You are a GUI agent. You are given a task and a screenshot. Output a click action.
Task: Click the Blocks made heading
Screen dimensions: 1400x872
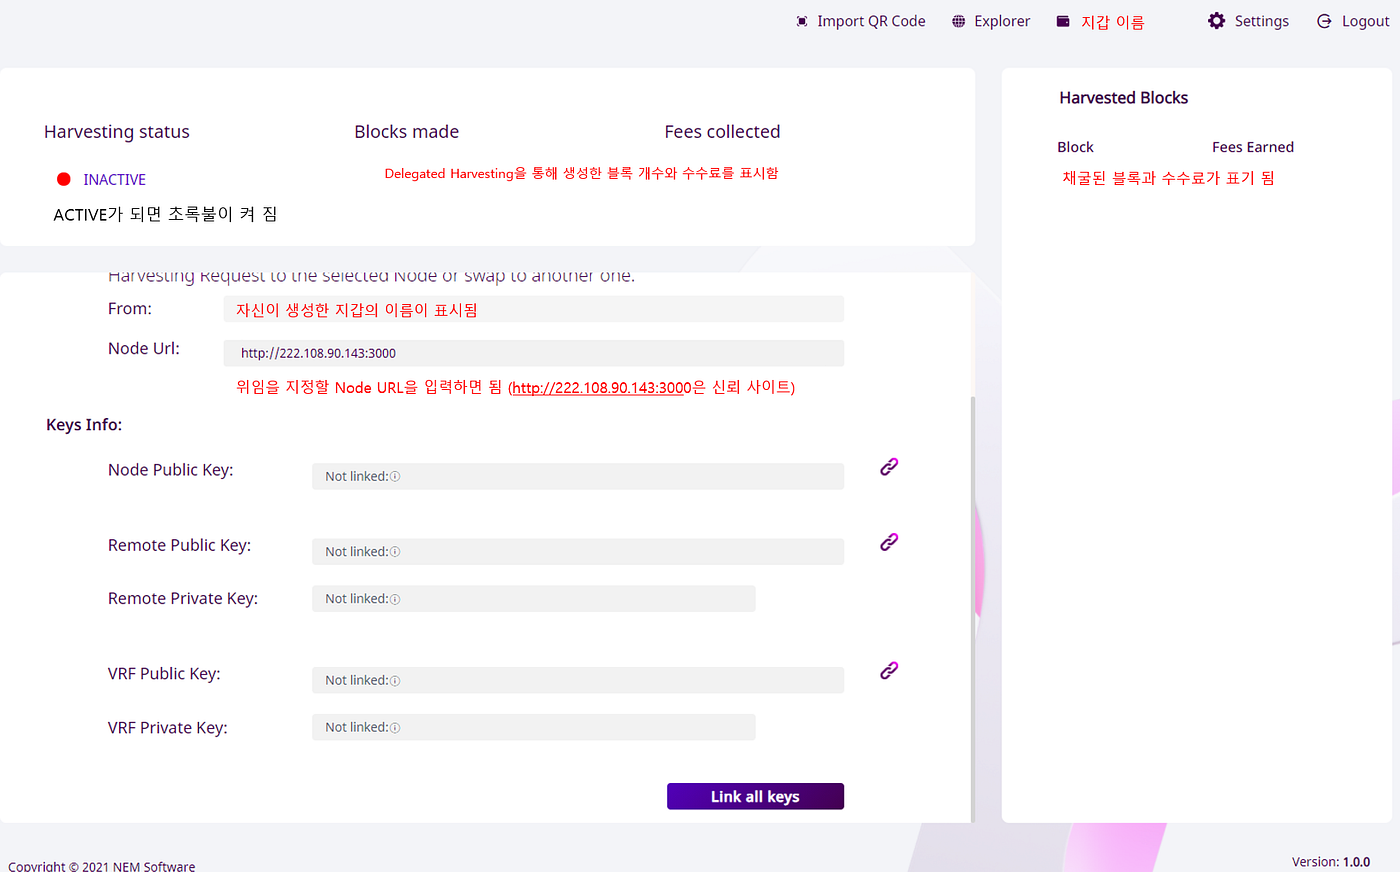[x=407, y=132]
